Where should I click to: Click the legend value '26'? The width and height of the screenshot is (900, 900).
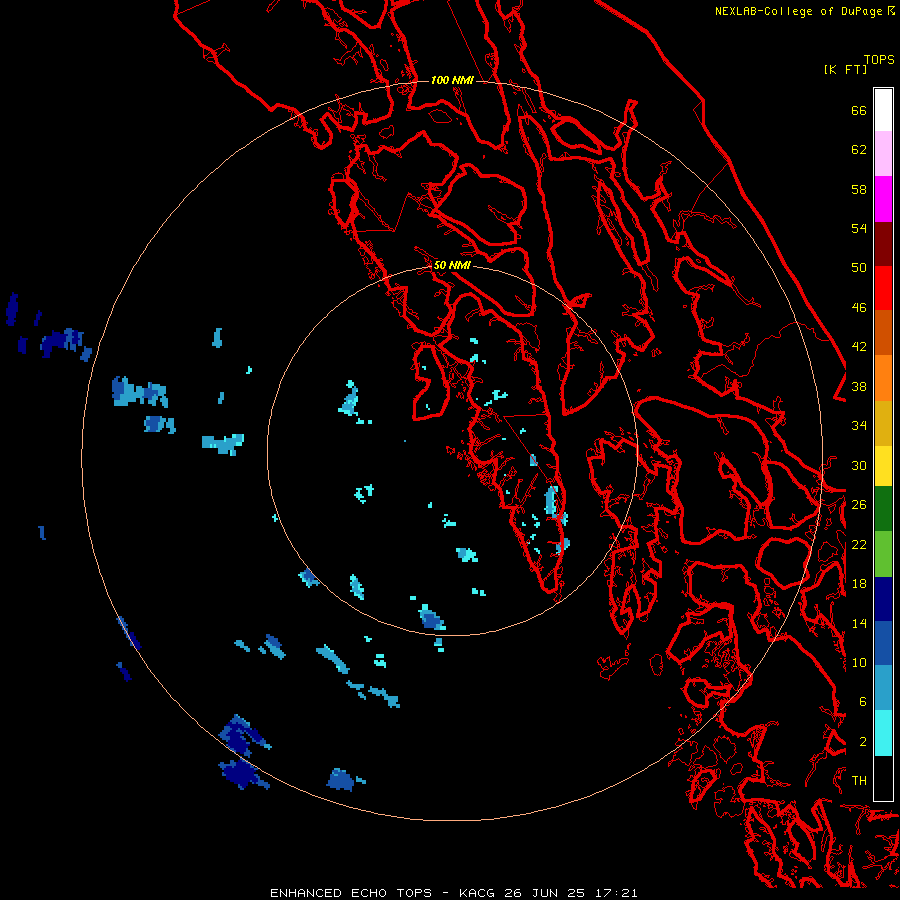tap(859, 505)
